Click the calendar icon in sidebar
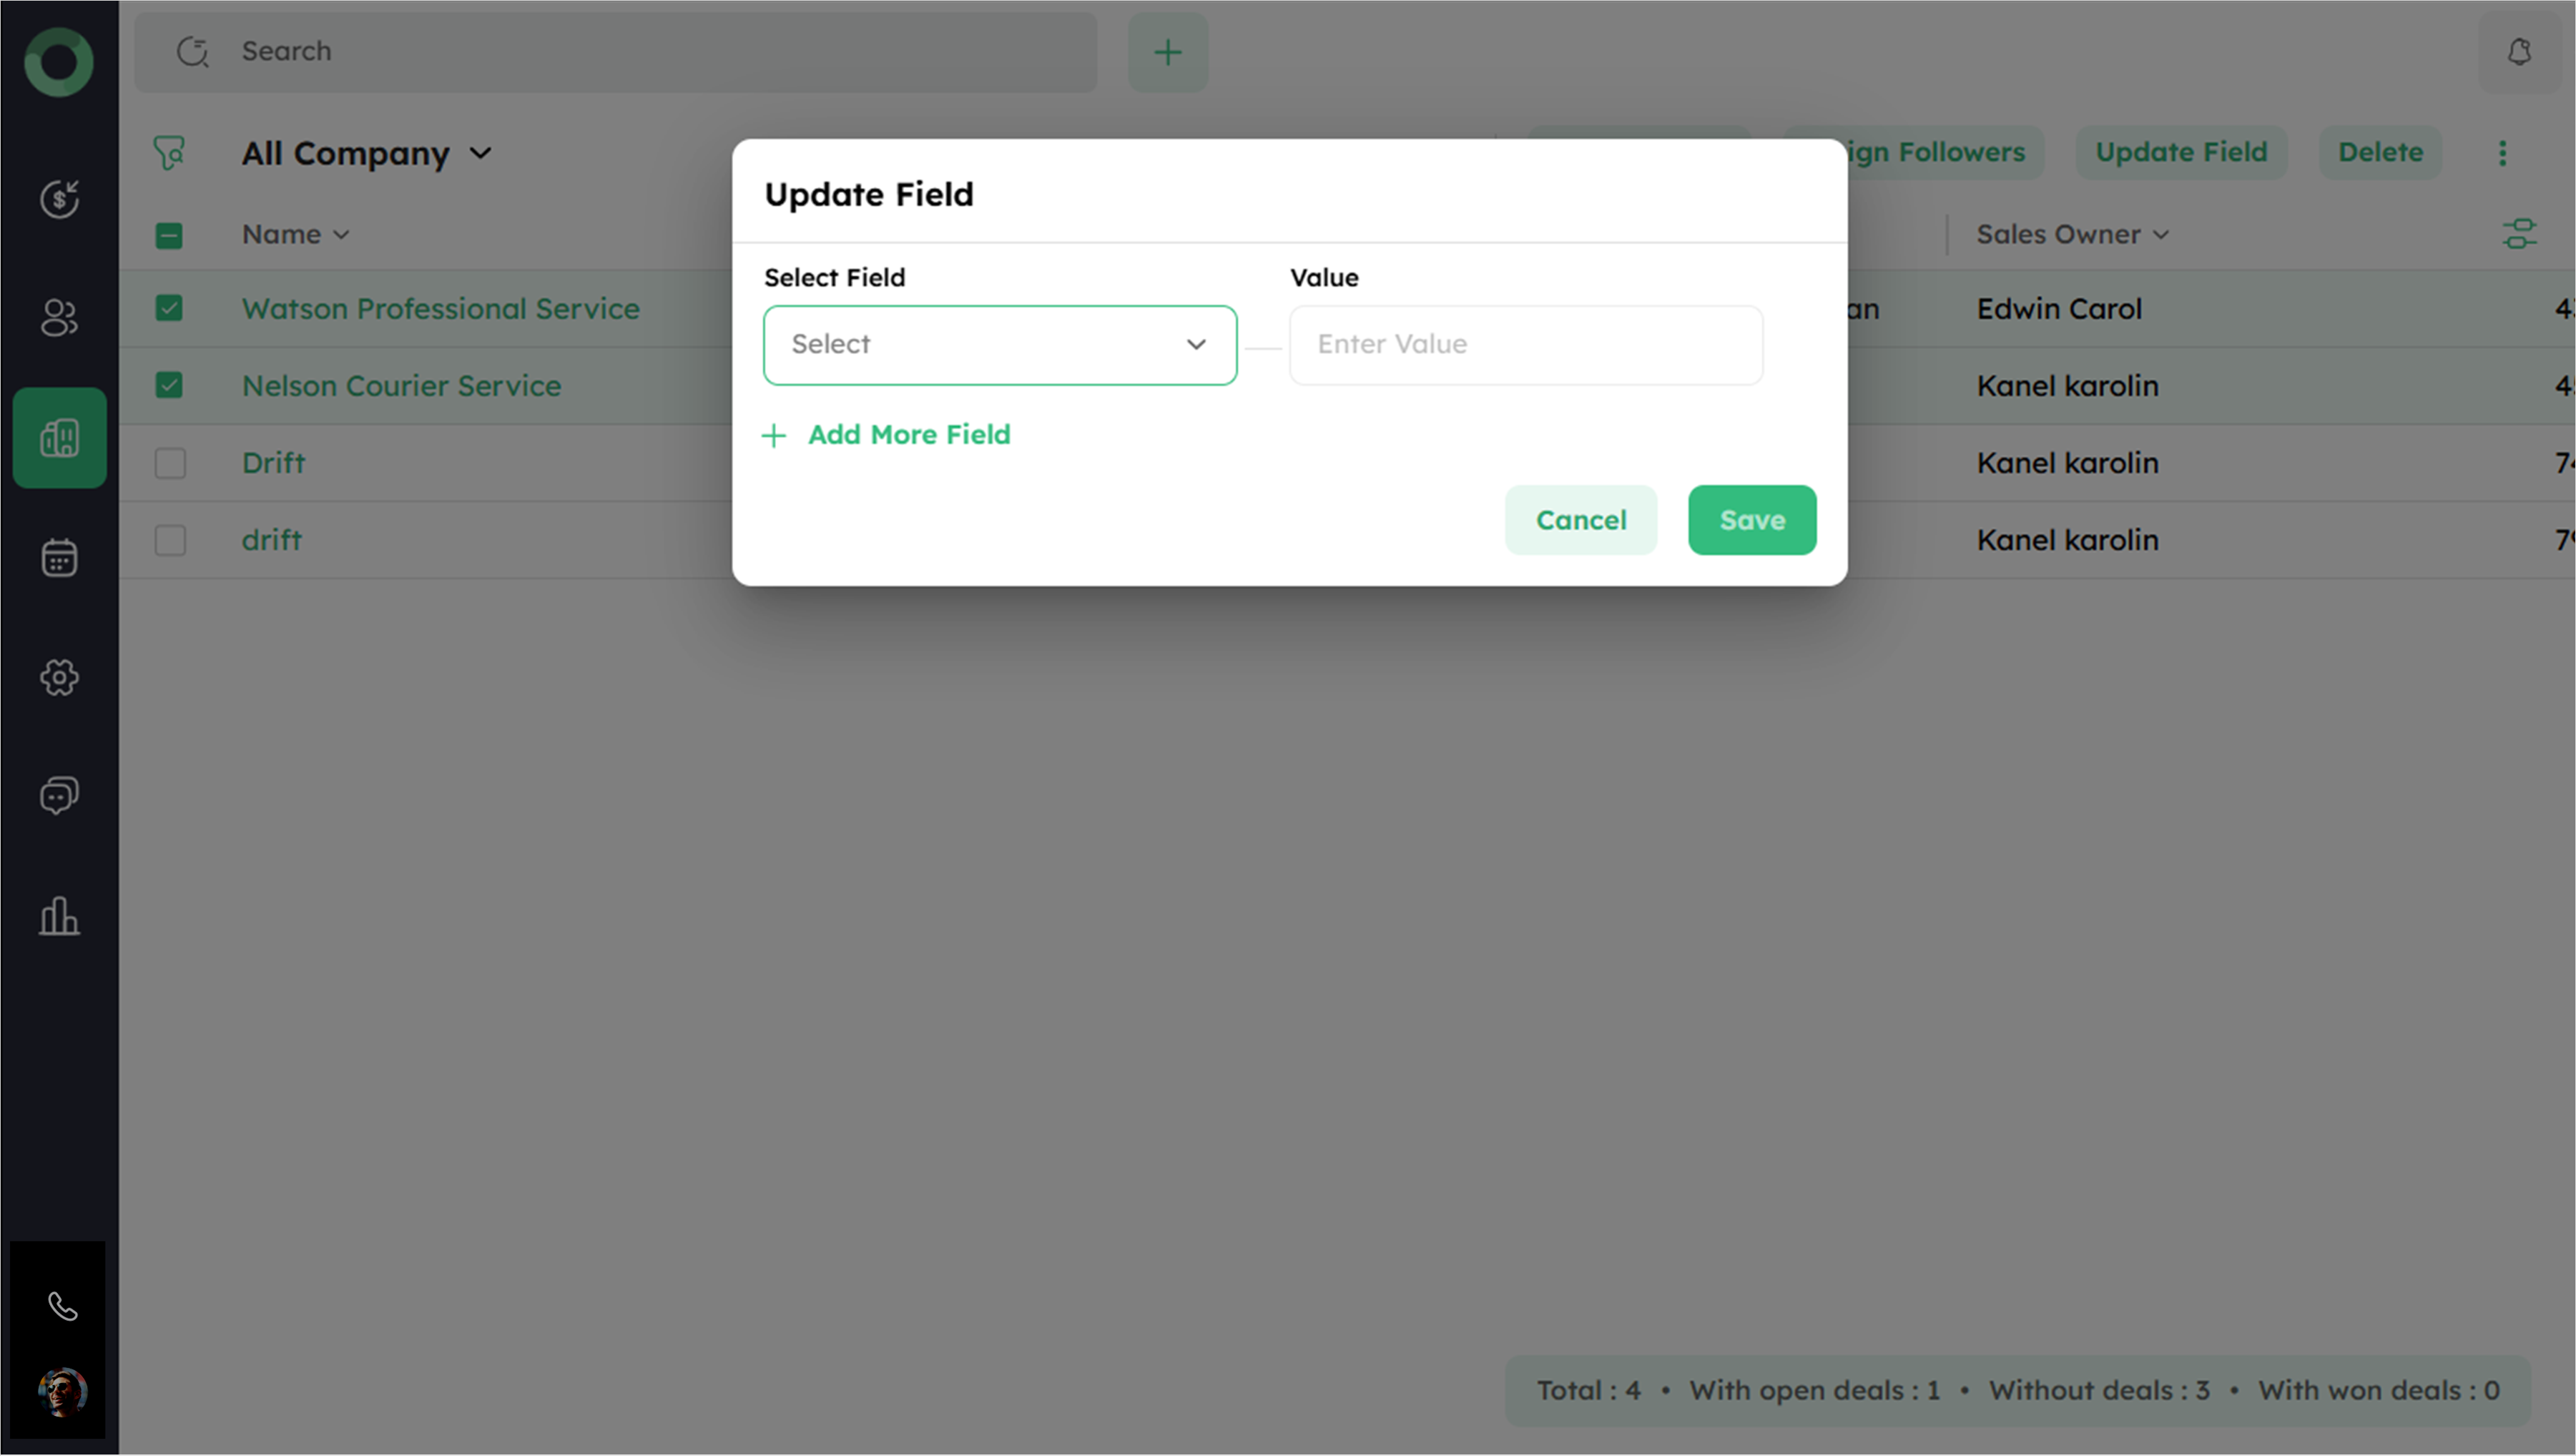The height and width of the screenshot is (1456, 2576). point(59,557)
